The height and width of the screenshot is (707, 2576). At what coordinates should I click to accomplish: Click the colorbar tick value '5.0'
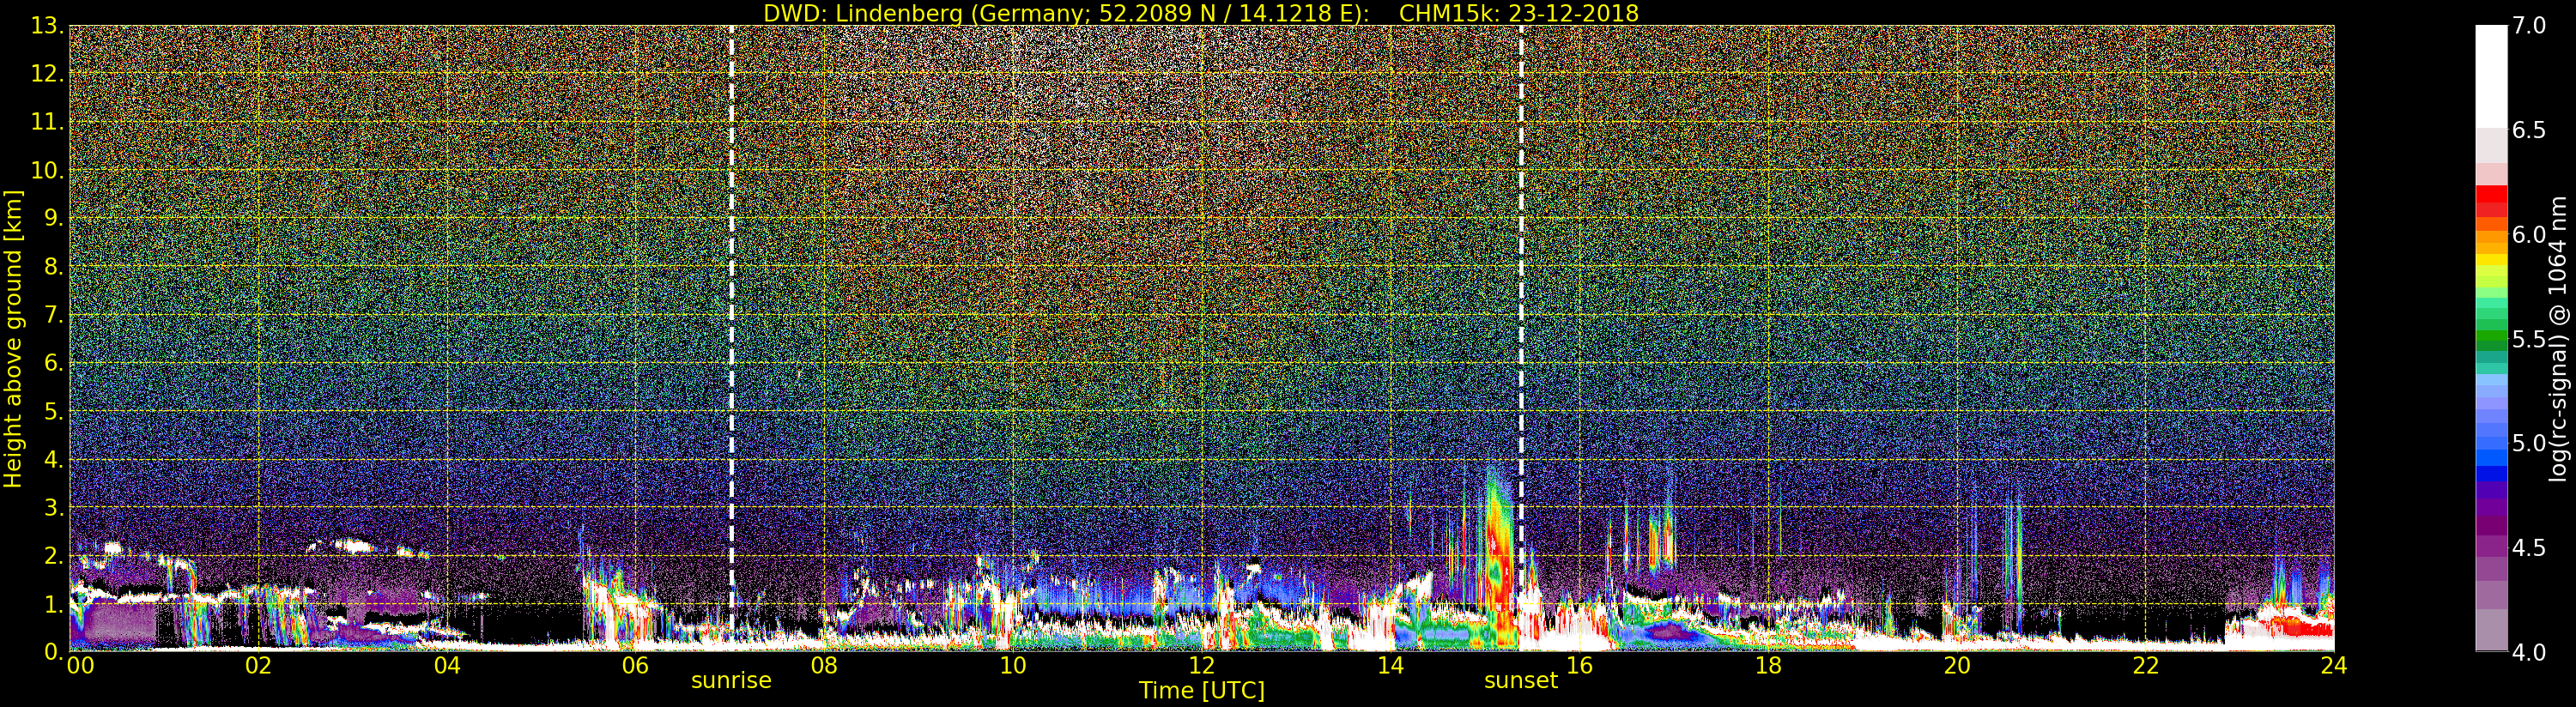click(2528, 443)
